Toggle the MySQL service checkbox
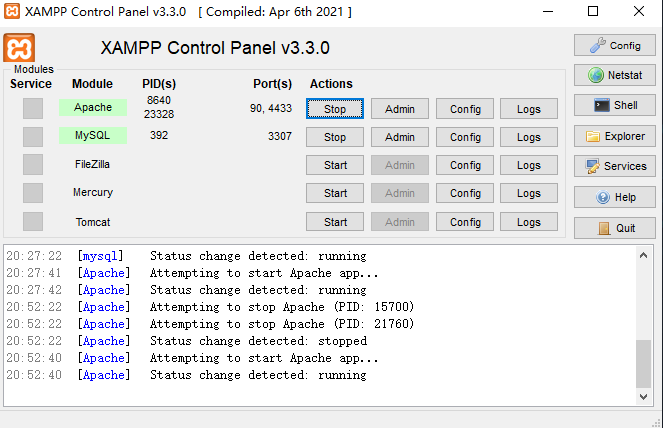 [x=33, y=137]
